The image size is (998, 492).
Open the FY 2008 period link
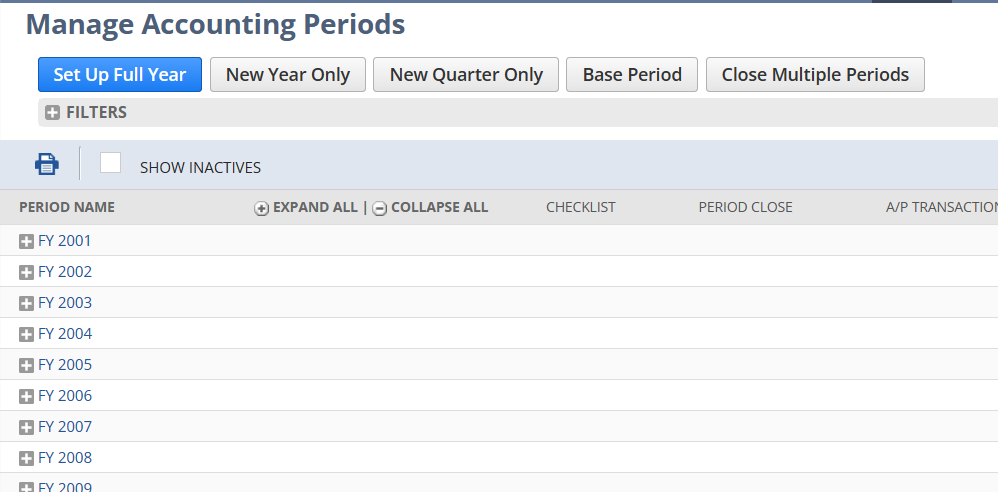[65, 458]
